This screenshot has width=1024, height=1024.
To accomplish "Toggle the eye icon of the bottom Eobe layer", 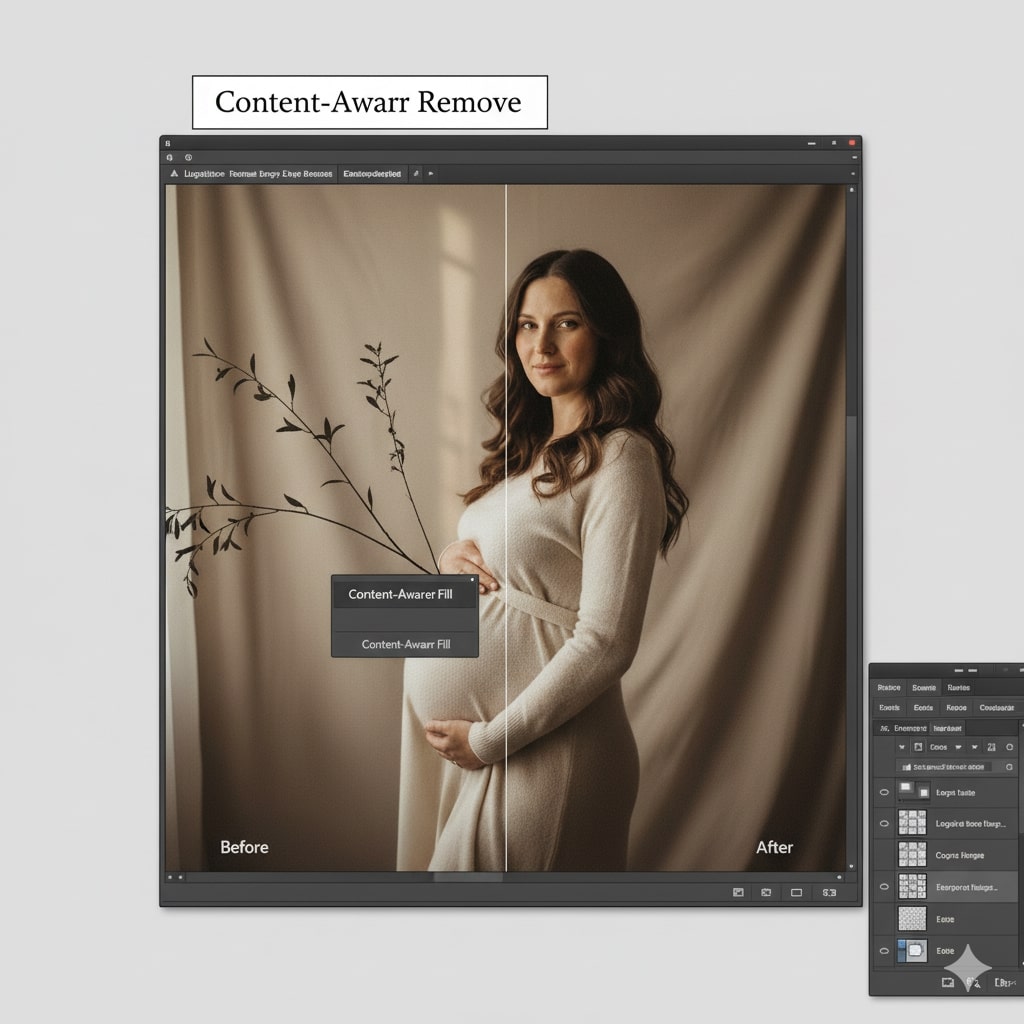I will point(883,951).
